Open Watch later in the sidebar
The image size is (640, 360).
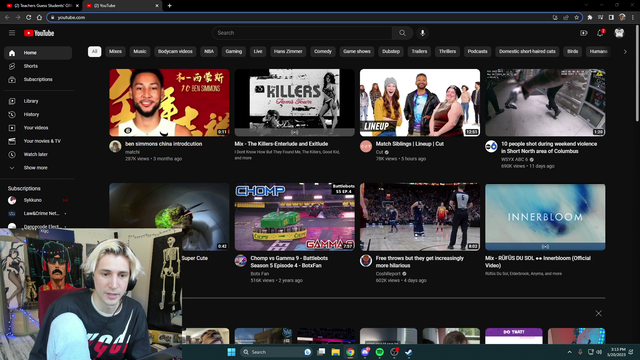click(x=38, y=155)
